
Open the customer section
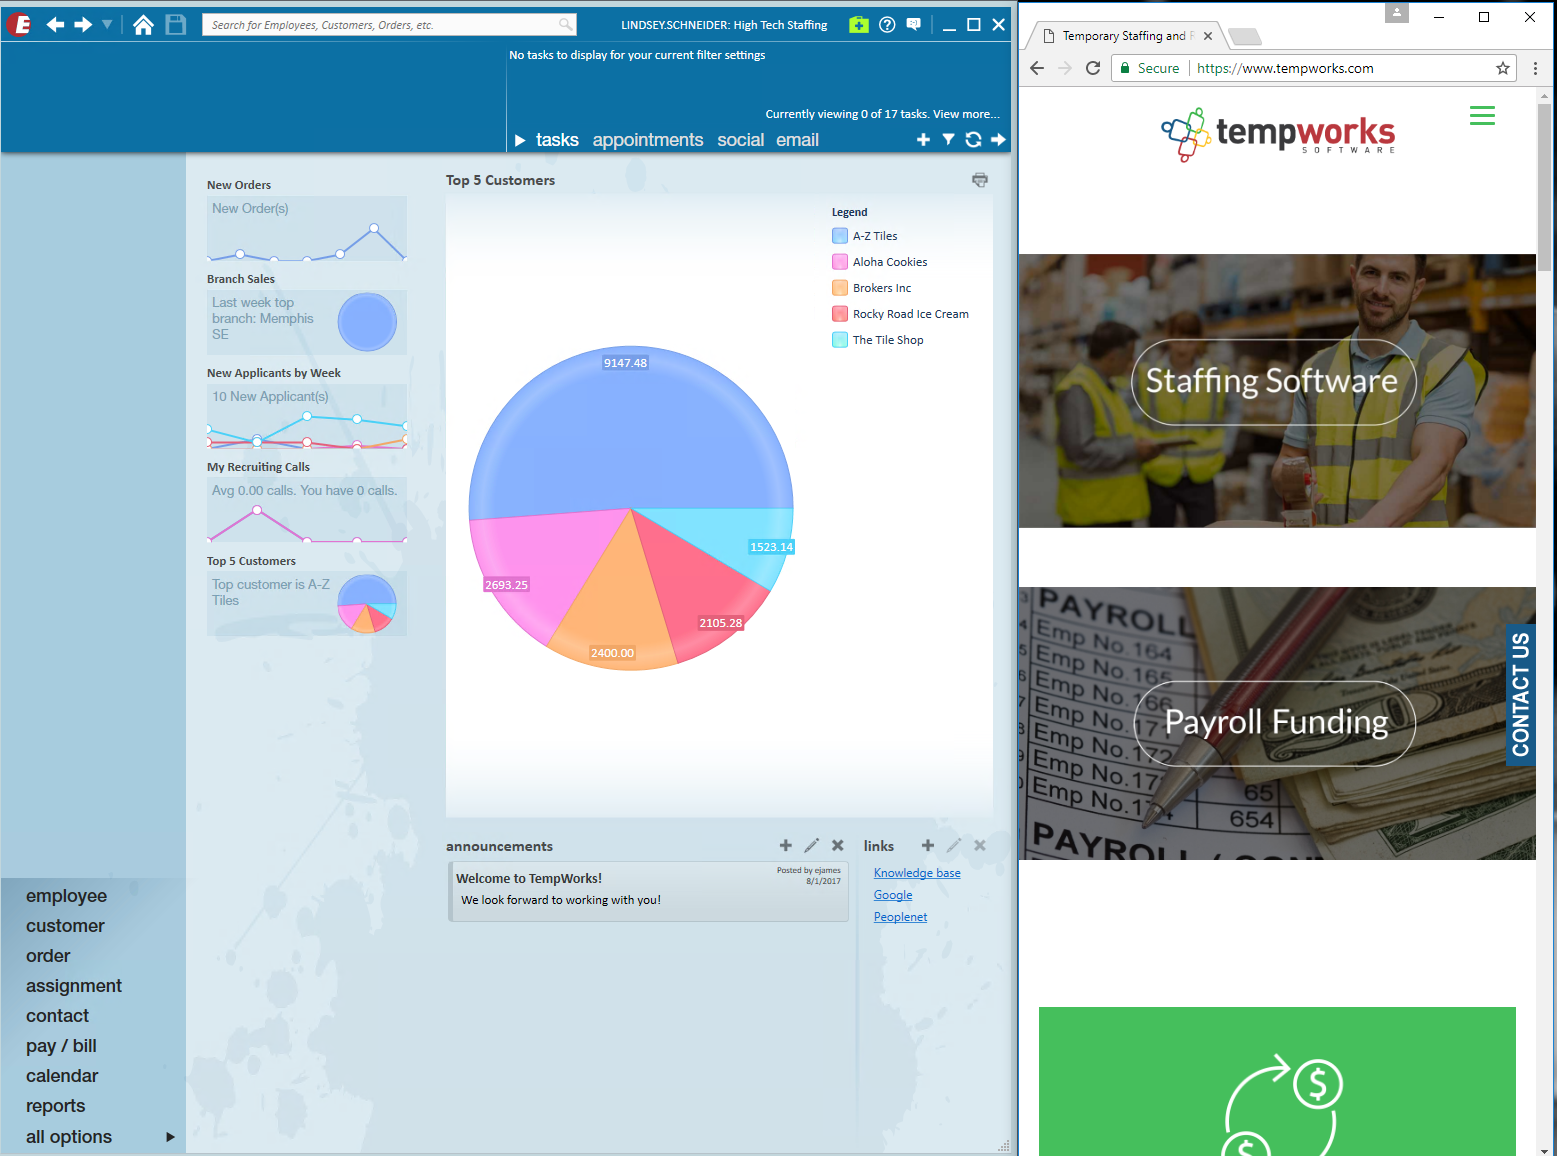click(65, 926)
